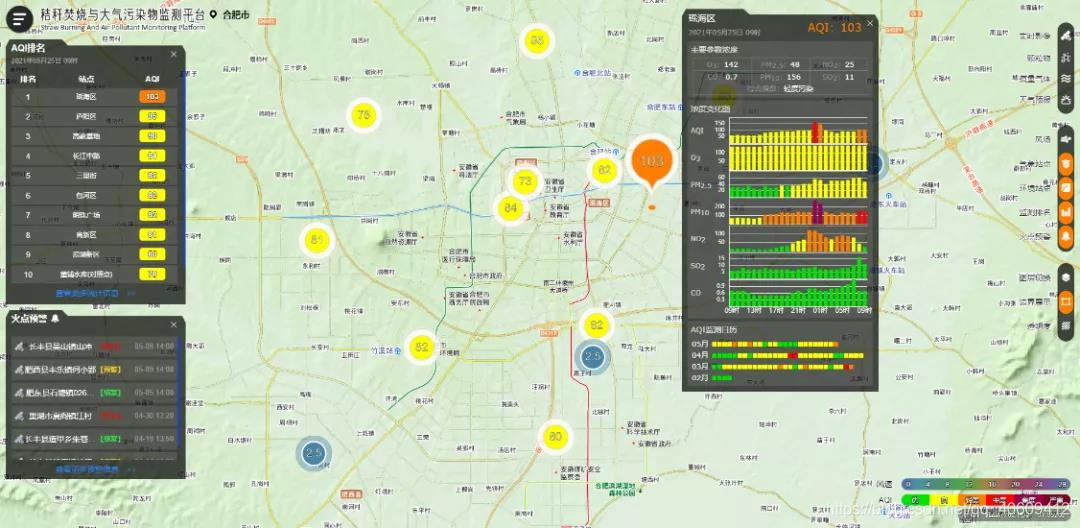Click the yellow 84 AQI map marker

pyautogui.click(x=510, y=208)
